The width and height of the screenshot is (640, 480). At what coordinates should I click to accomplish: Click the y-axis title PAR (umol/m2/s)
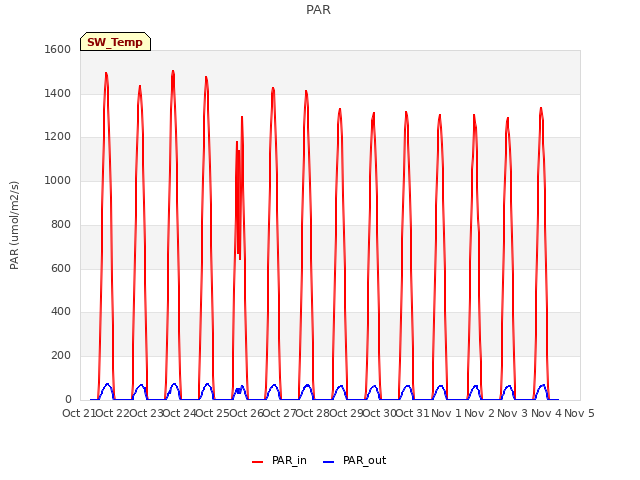coord(14,225)
